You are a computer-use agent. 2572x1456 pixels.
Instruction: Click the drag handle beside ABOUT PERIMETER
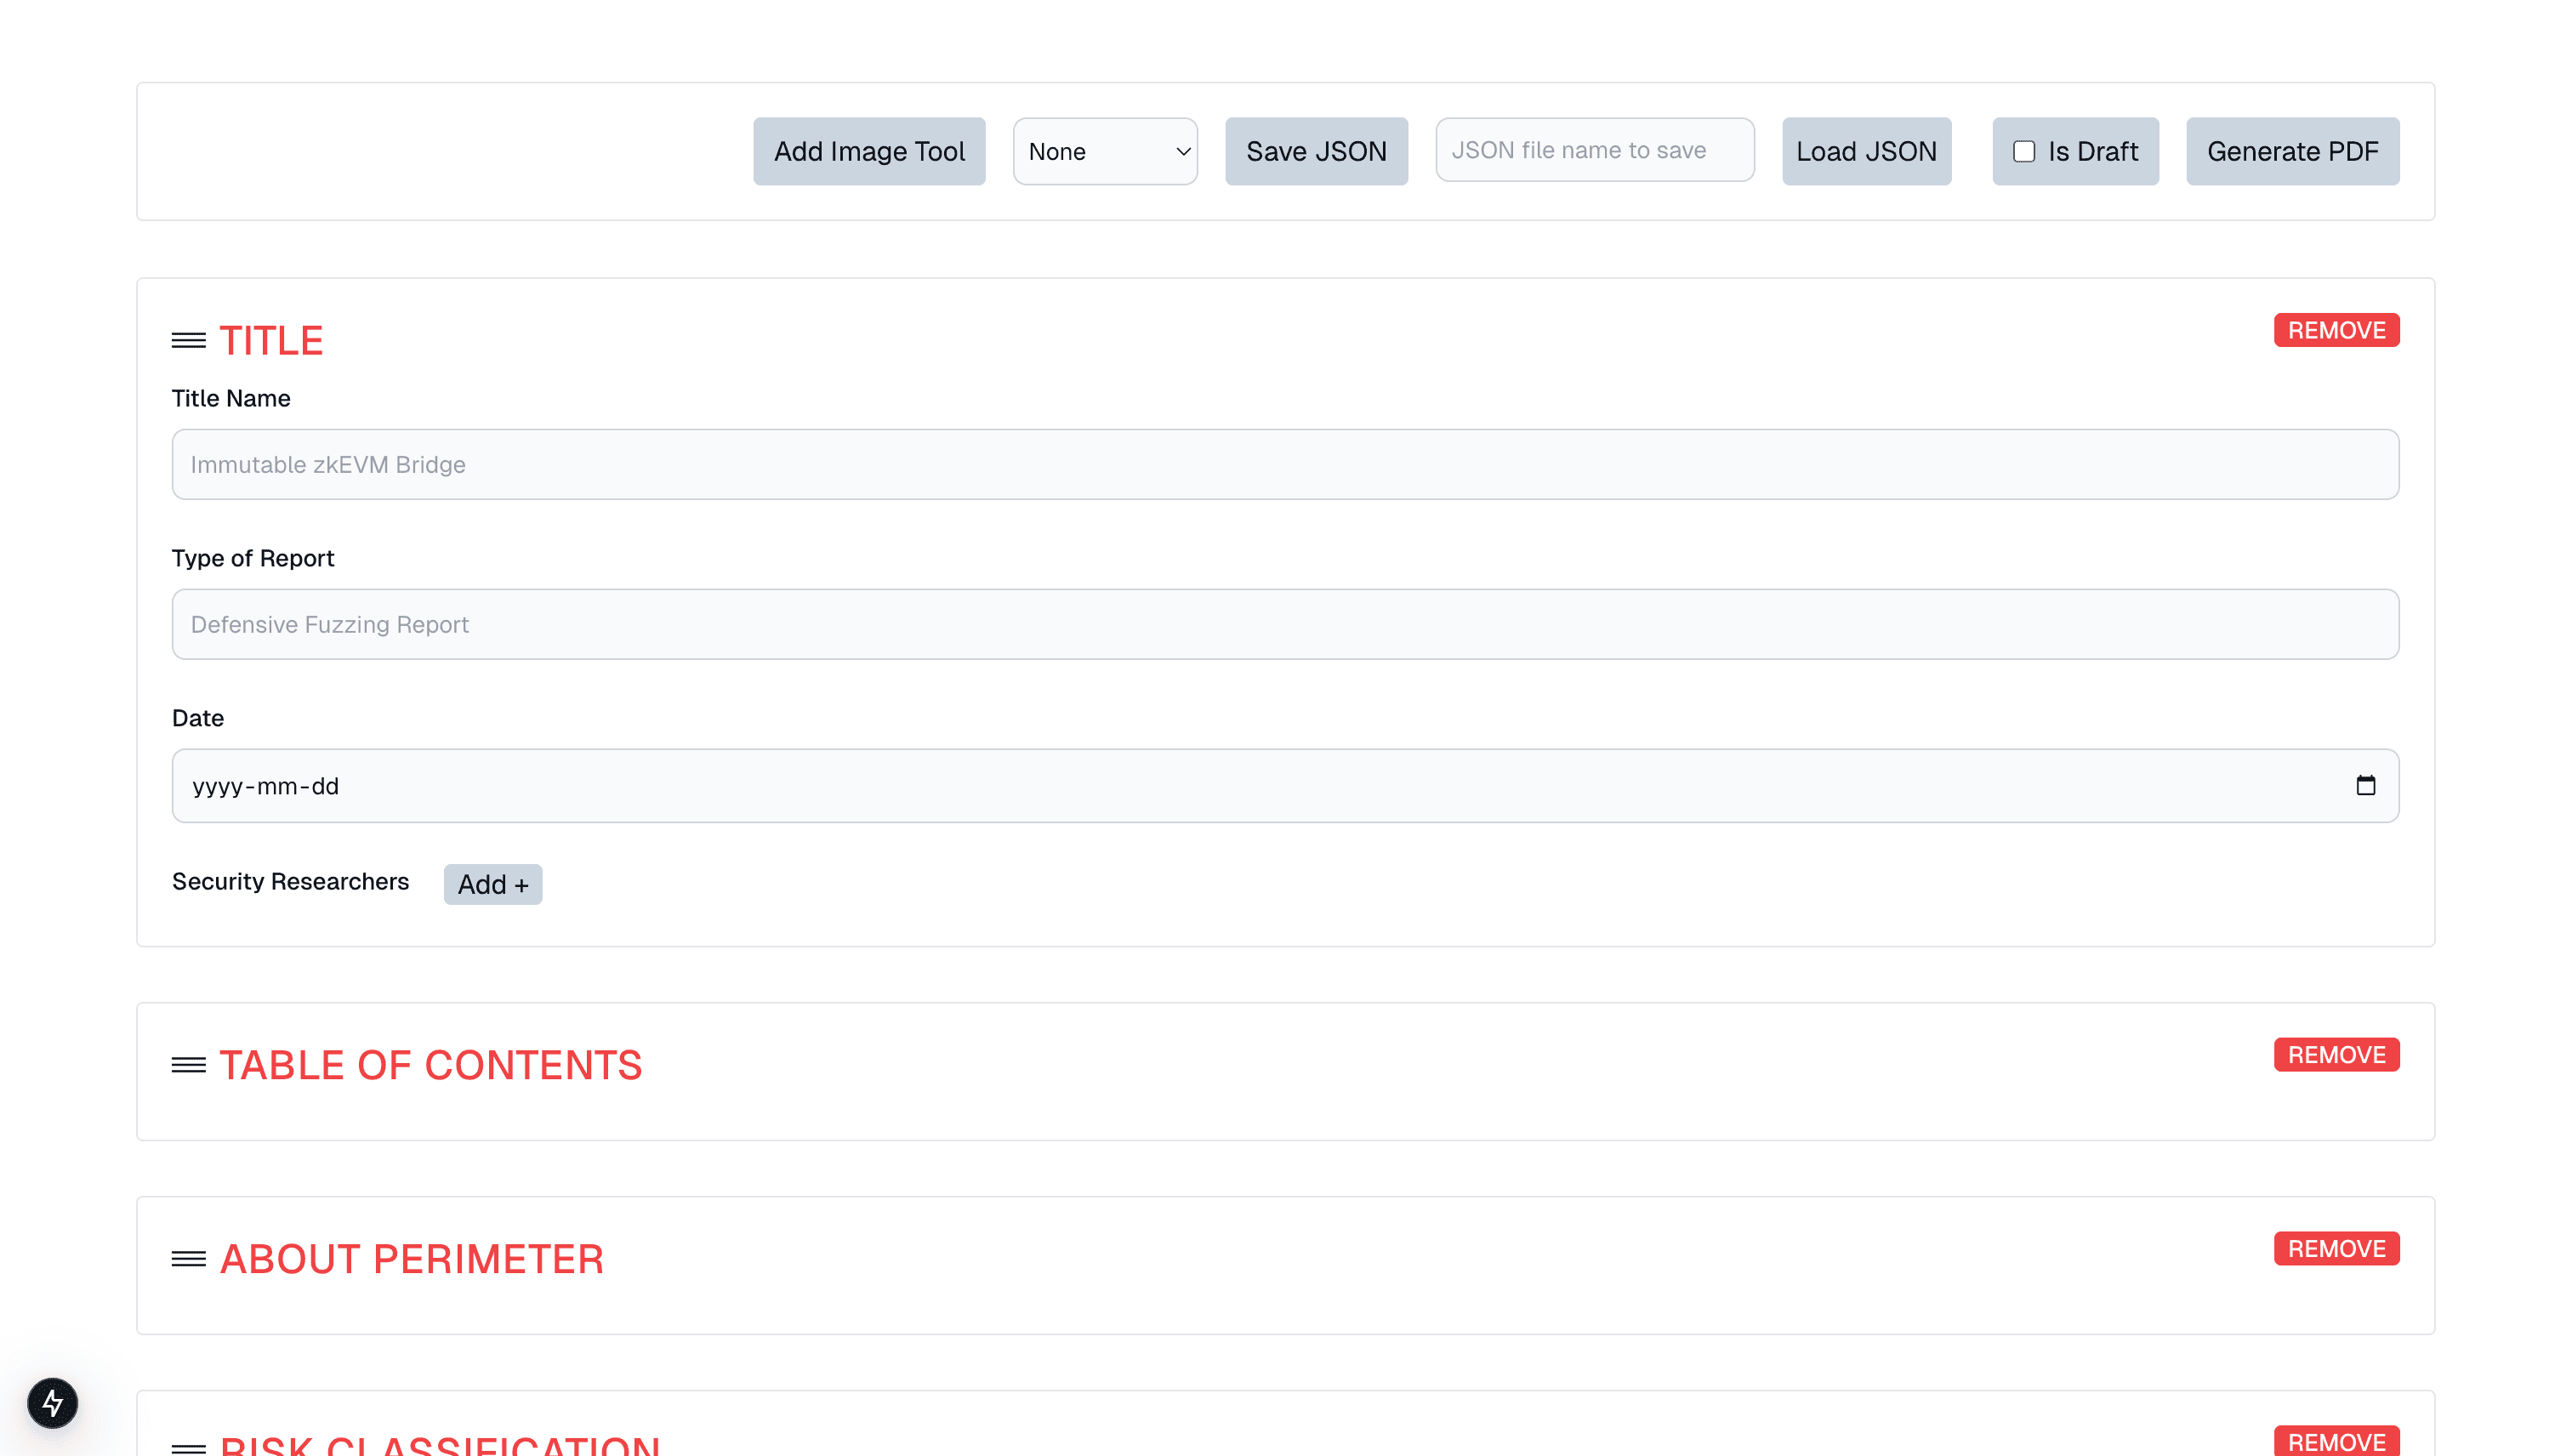coord(188,1259)
